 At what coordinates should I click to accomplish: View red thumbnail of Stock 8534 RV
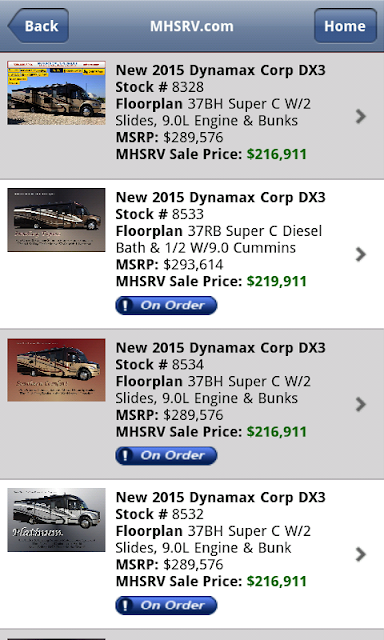coord(56,370)
